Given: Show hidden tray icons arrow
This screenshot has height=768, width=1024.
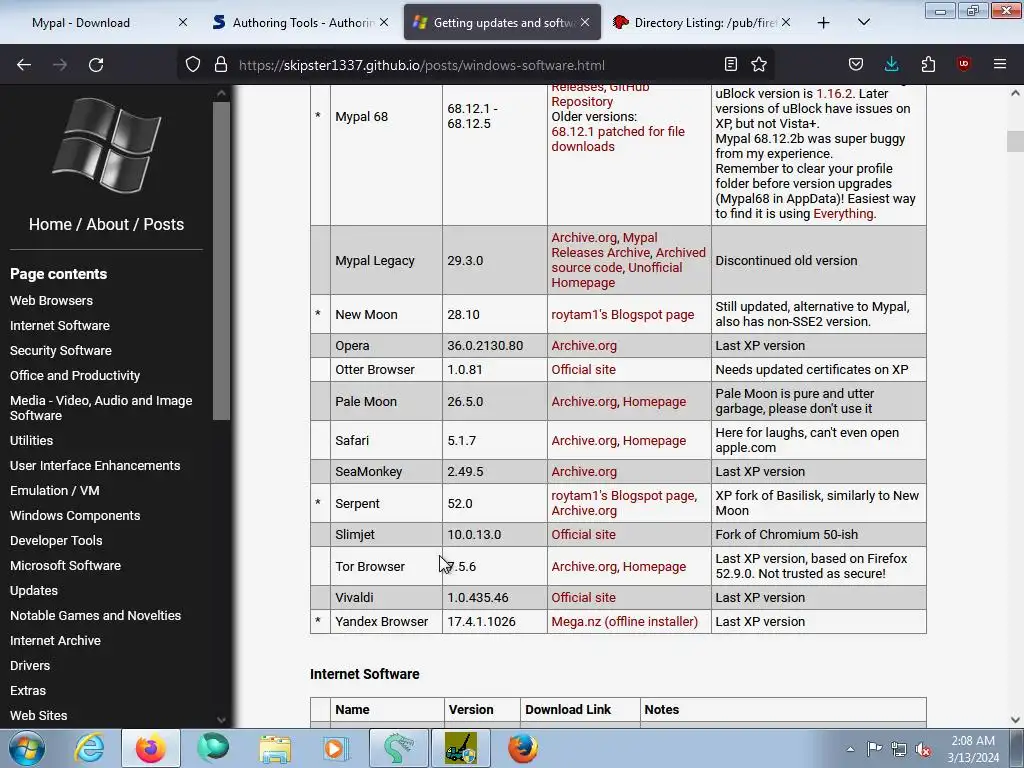Looking at the screenshot, I should (x=850, y=749).
